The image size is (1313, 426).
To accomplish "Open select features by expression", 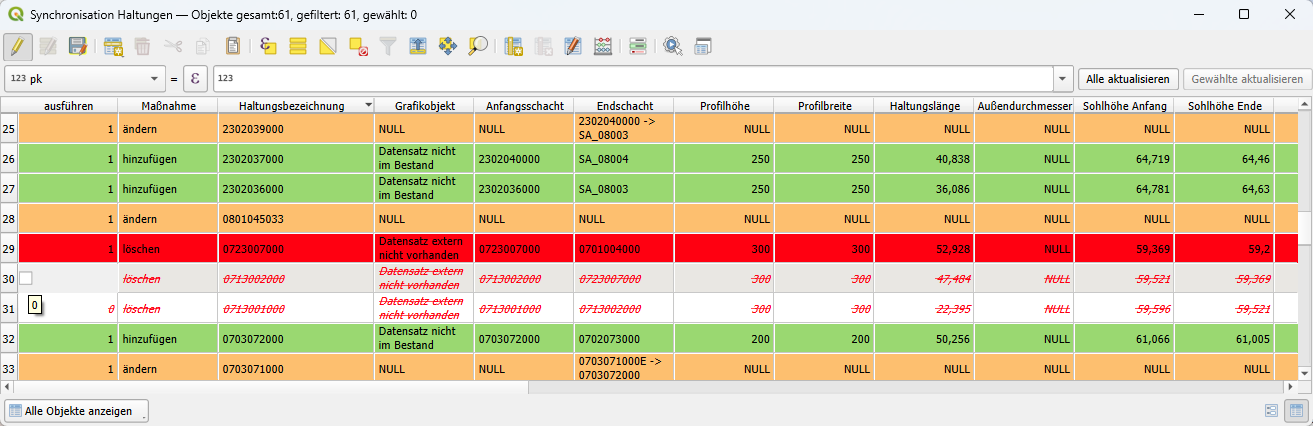I will pos(267,45).
